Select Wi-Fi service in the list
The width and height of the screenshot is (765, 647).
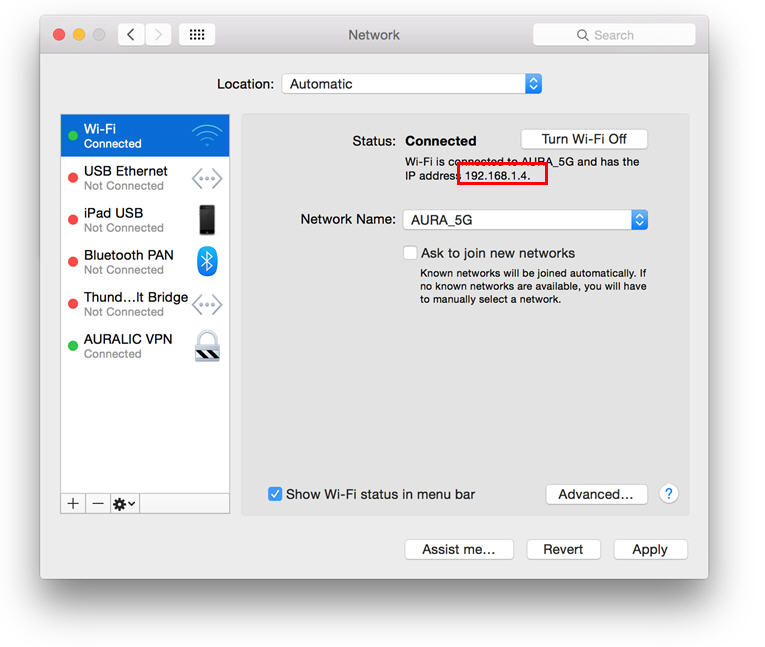pyautogui.click(x=145, y=136)
